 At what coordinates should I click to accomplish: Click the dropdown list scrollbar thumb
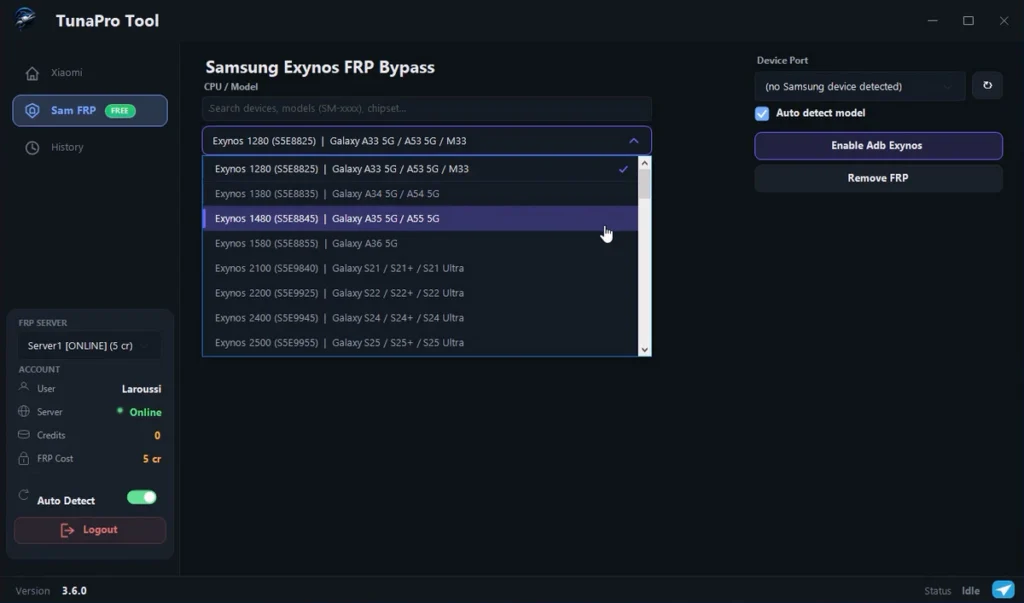tap(645, 184)
